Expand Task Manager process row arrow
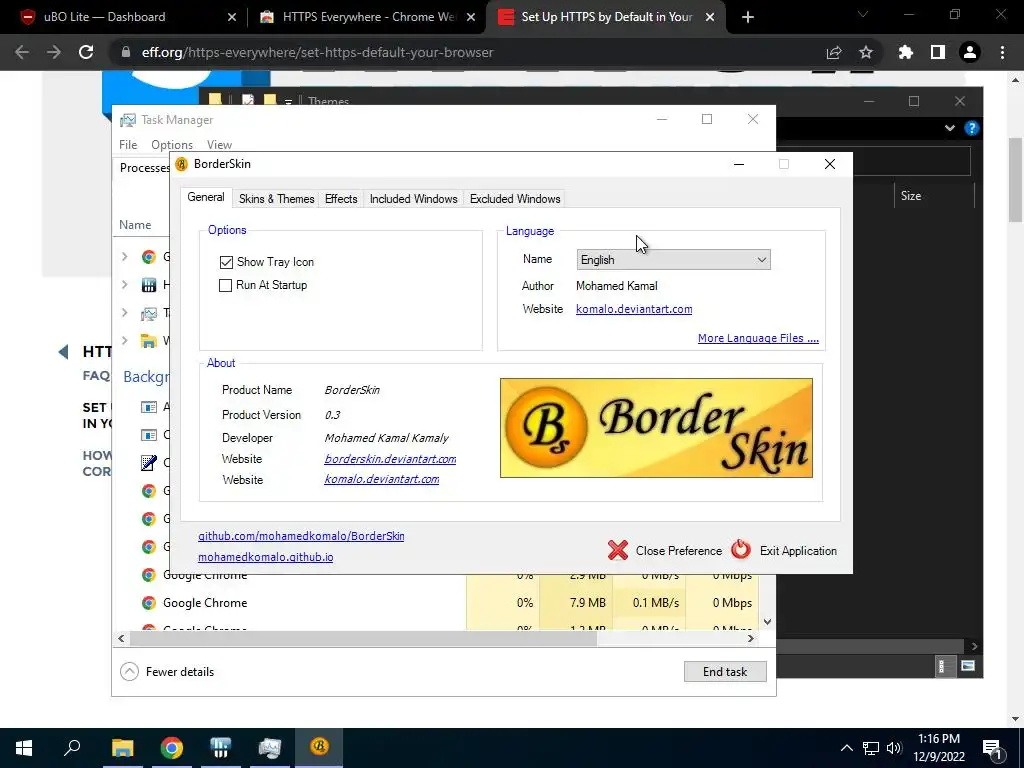The image size is (1024, 768). click(125, 312)
